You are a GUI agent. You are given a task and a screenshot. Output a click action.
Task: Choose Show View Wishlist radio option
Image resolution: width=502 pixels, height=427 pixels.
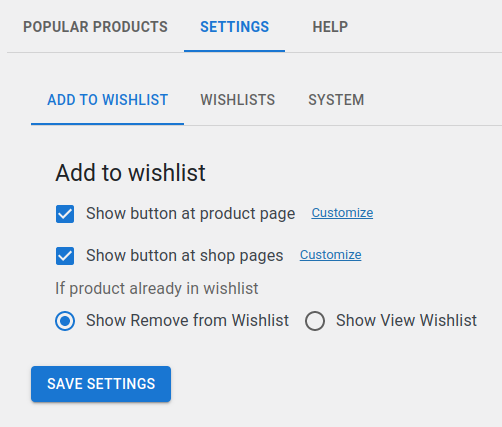[315, 321]
